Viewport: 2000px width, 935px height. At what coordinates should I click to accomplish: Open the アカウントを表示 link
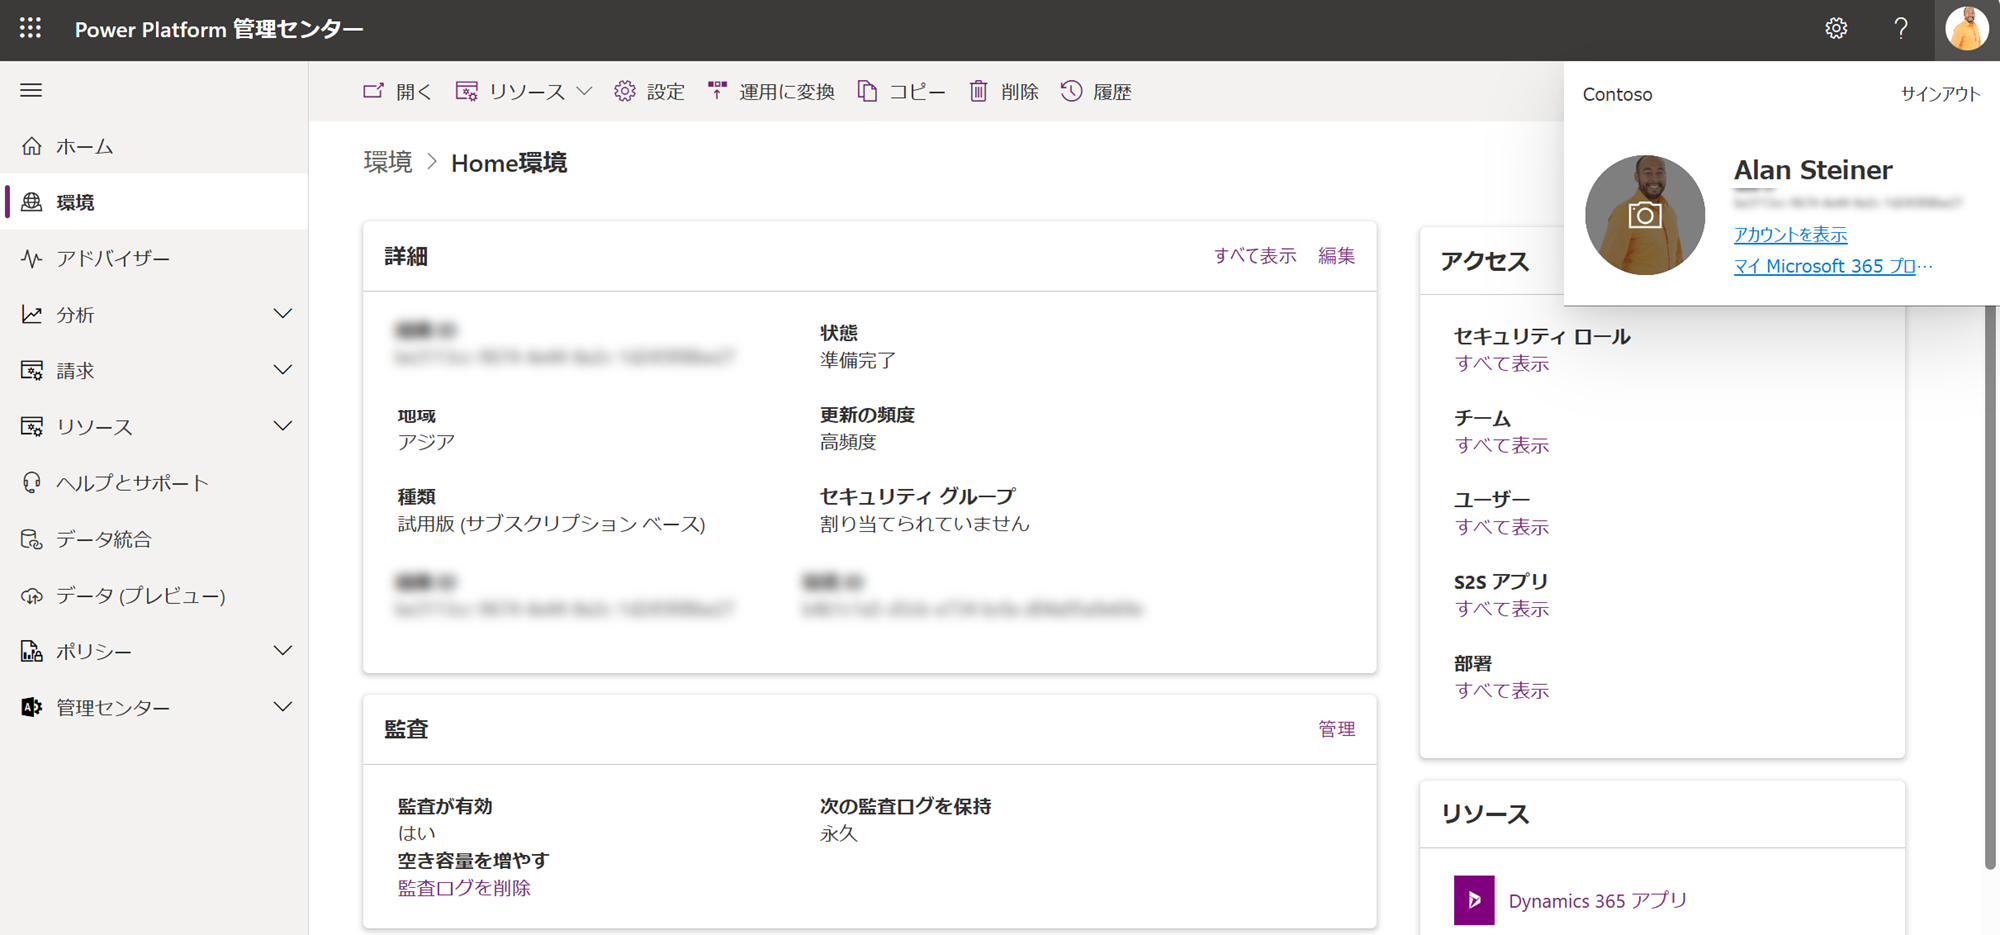[x=1790, y=234]
